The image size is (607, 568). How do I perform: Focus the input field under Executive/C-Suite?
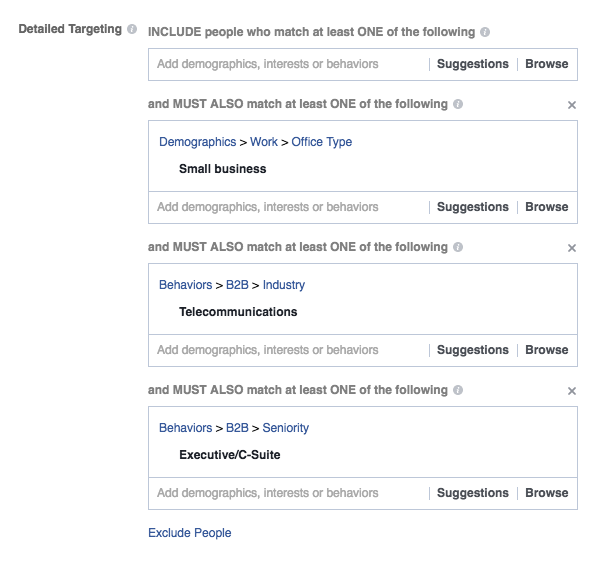coord(288,493)
